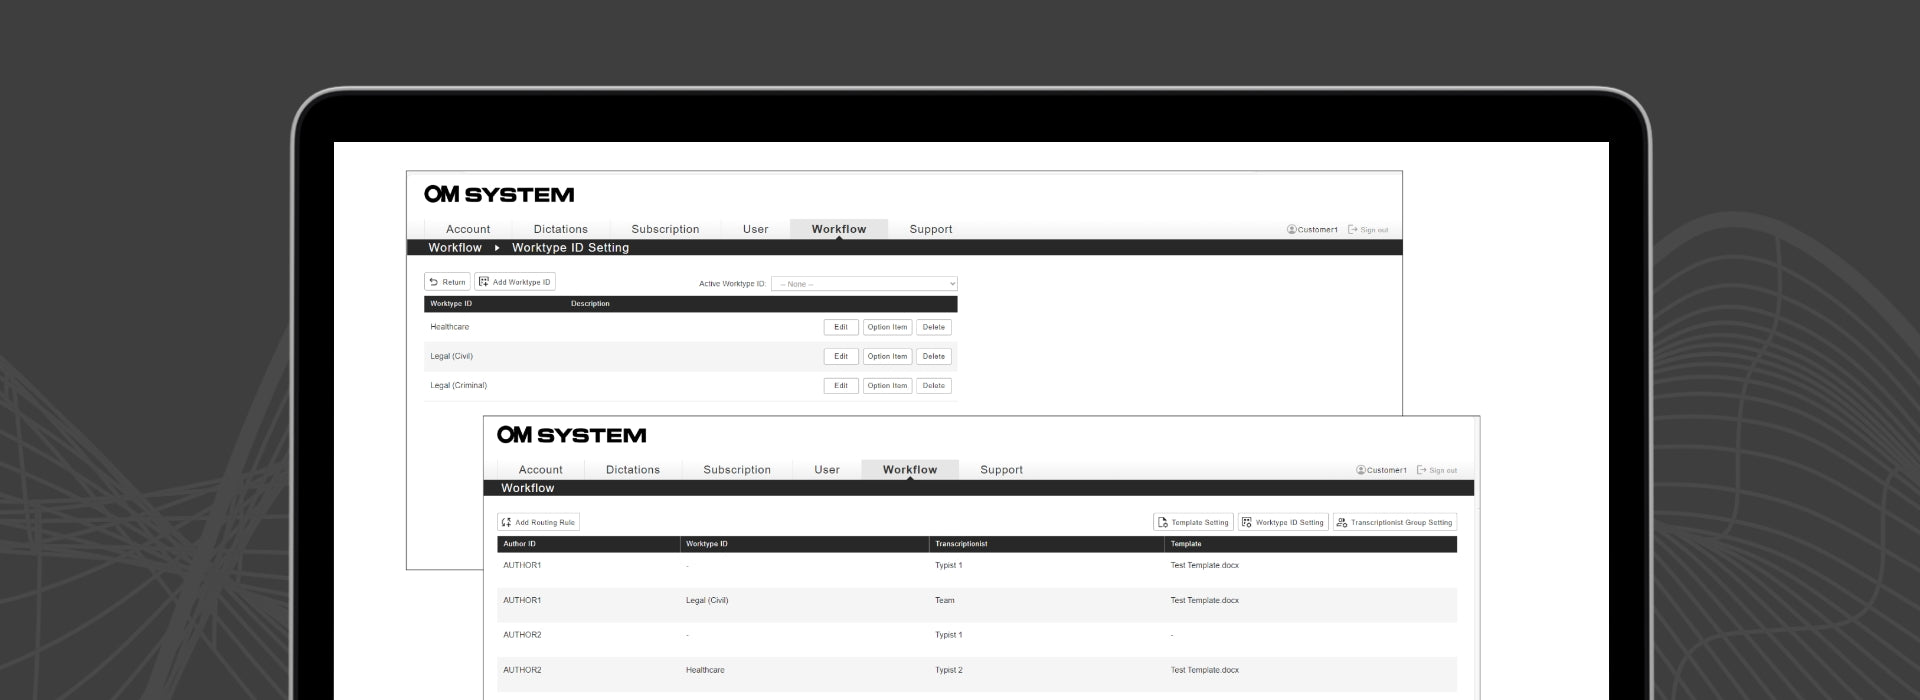Open Option Item for Legal (Criminal)
This screenshot has width=1920, height=700.
[887, 385]
